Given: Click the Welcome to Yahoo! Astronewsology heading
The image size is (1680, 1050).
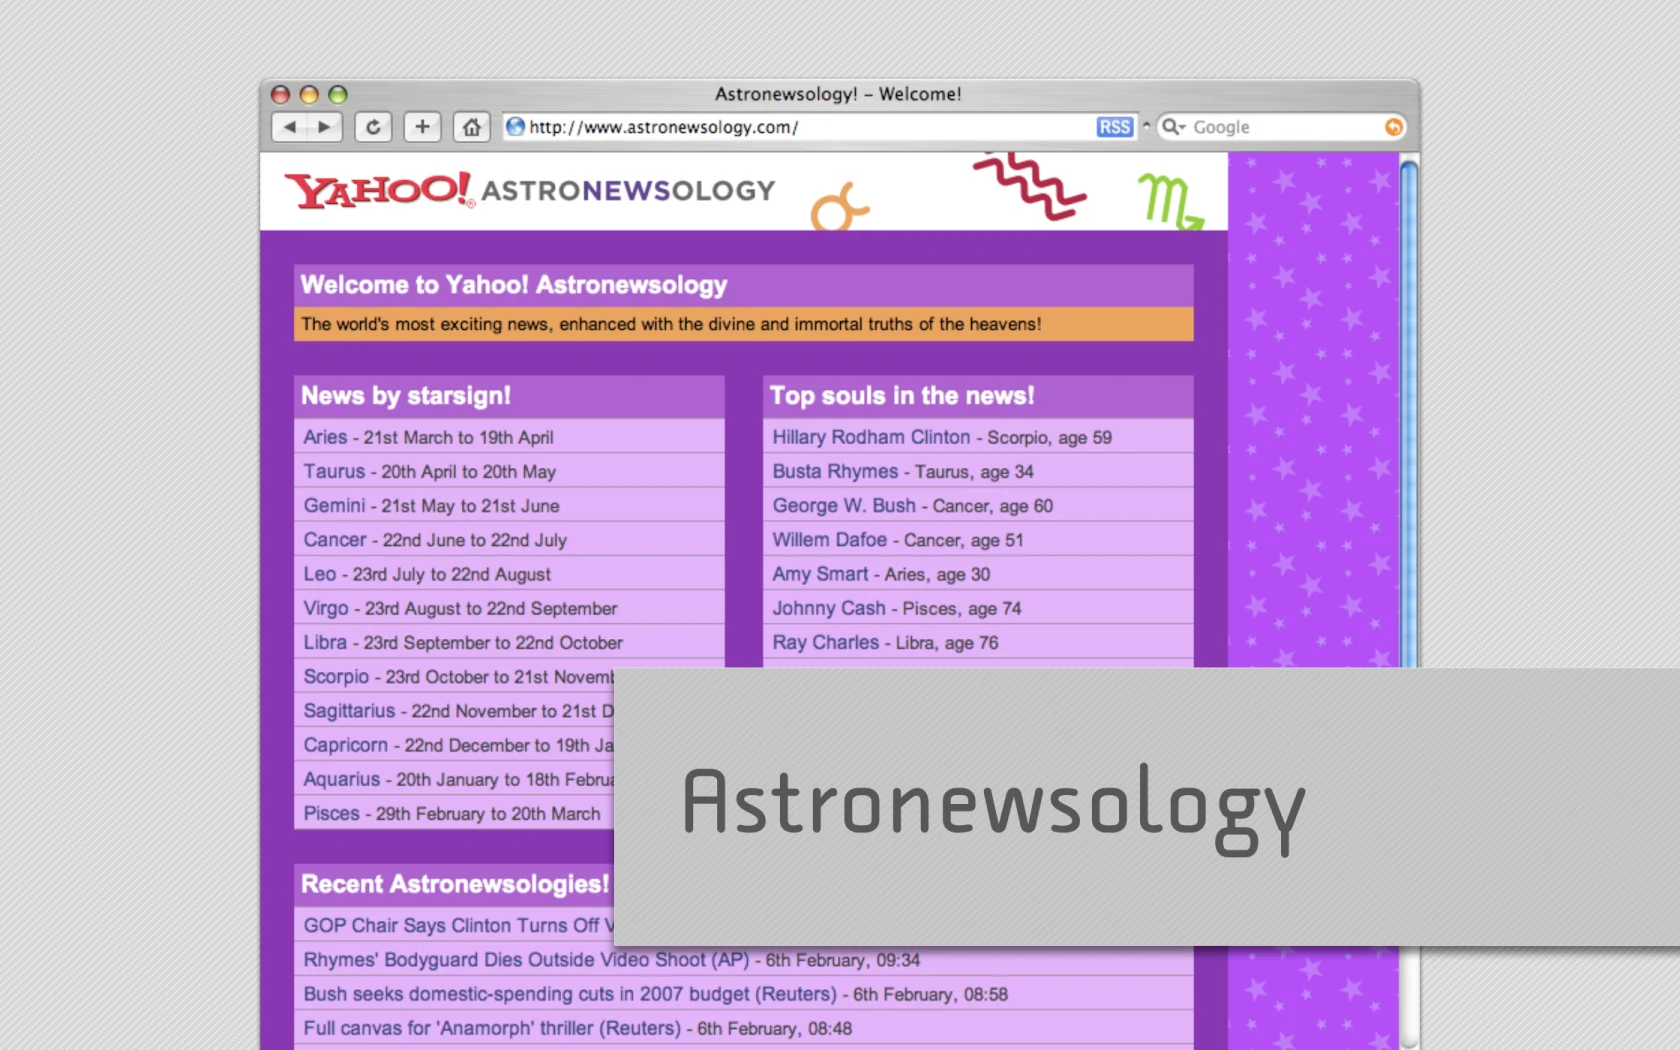Looking at the screenshot, I should 514,285.
